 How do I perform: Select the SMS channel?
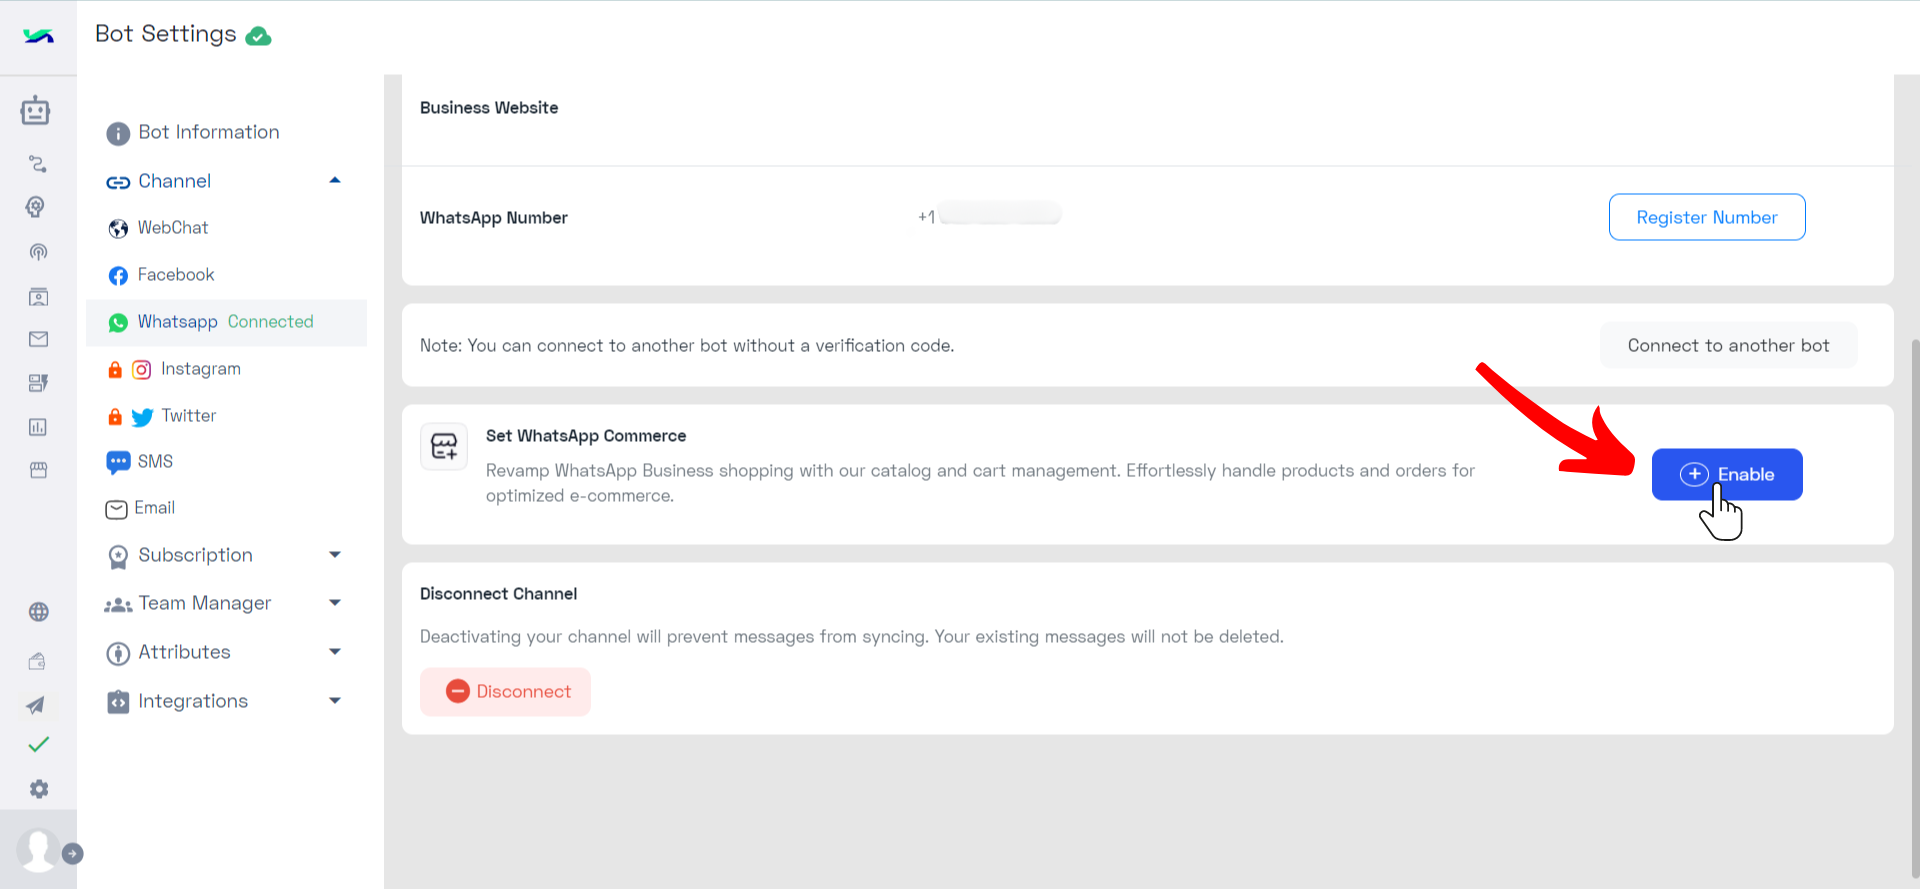point(140,462)
